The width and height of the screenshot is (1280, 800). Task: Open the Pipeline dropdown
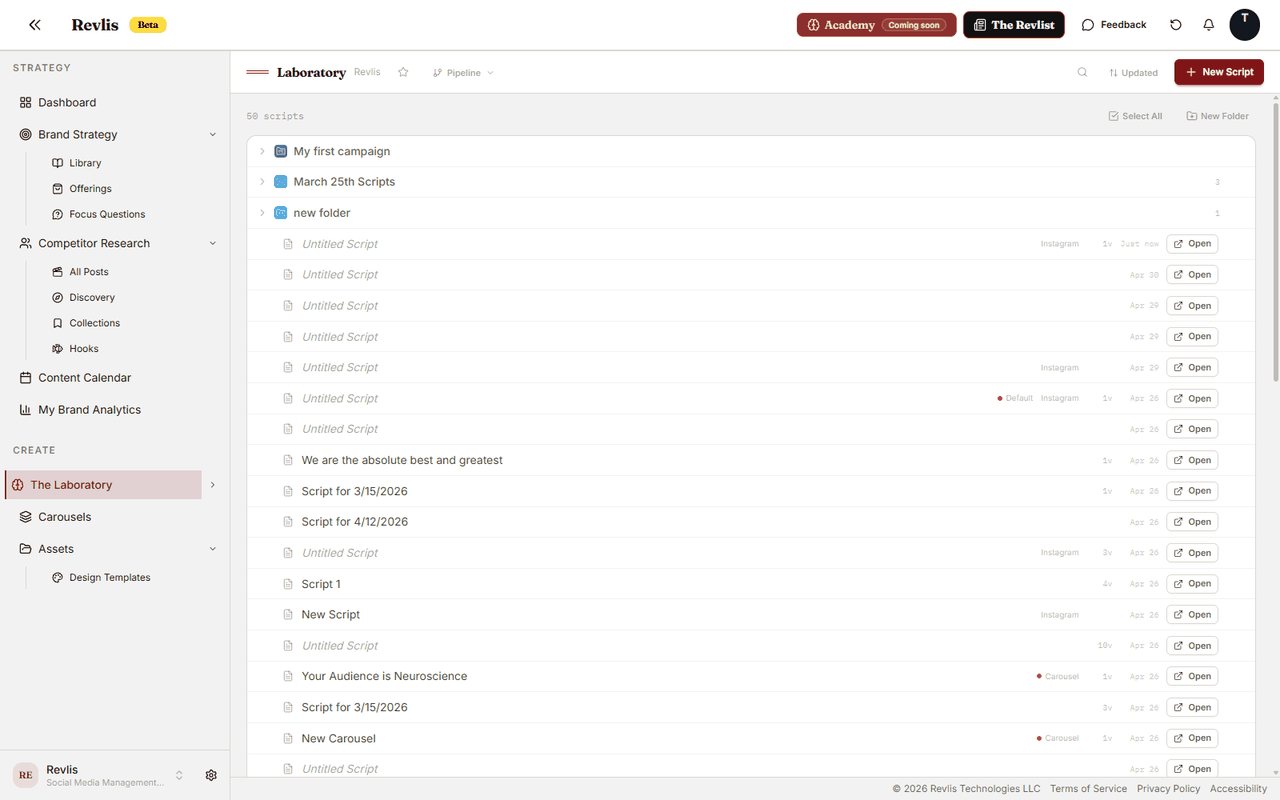(463, 73)
